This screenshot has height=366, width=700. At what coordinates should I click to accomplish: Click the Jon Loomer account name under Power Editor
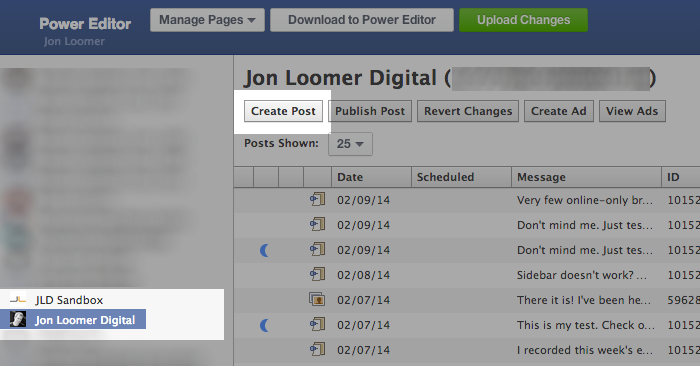click(74, 42)
